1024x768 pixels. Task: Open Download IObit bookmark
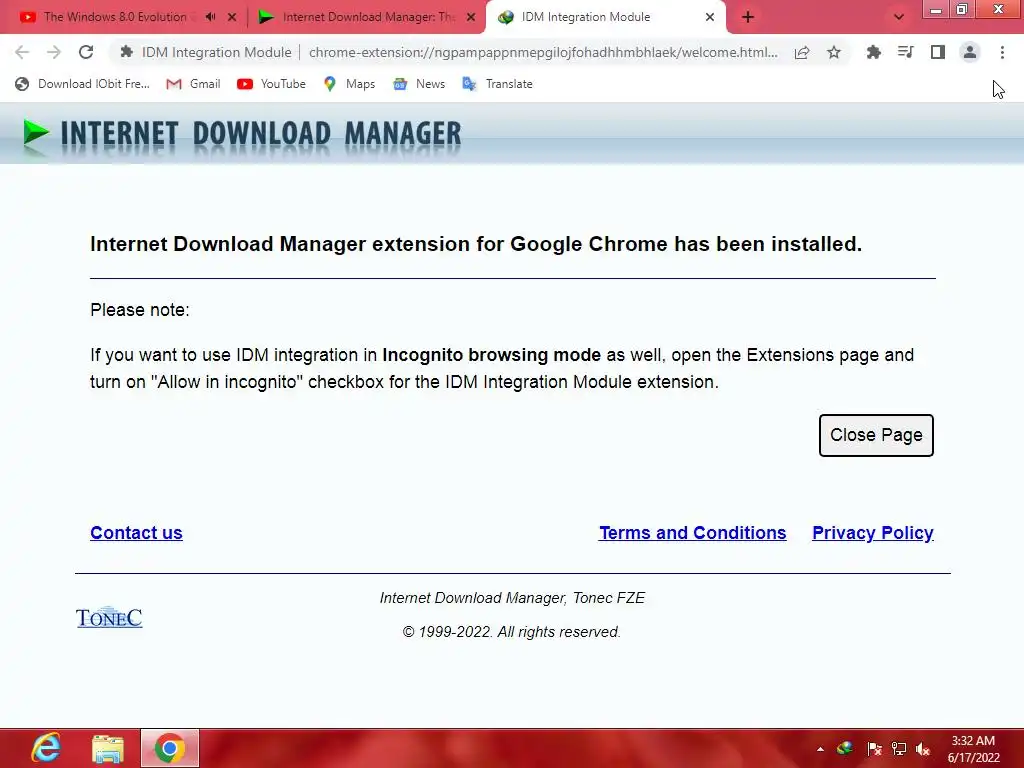pos(82,84)
